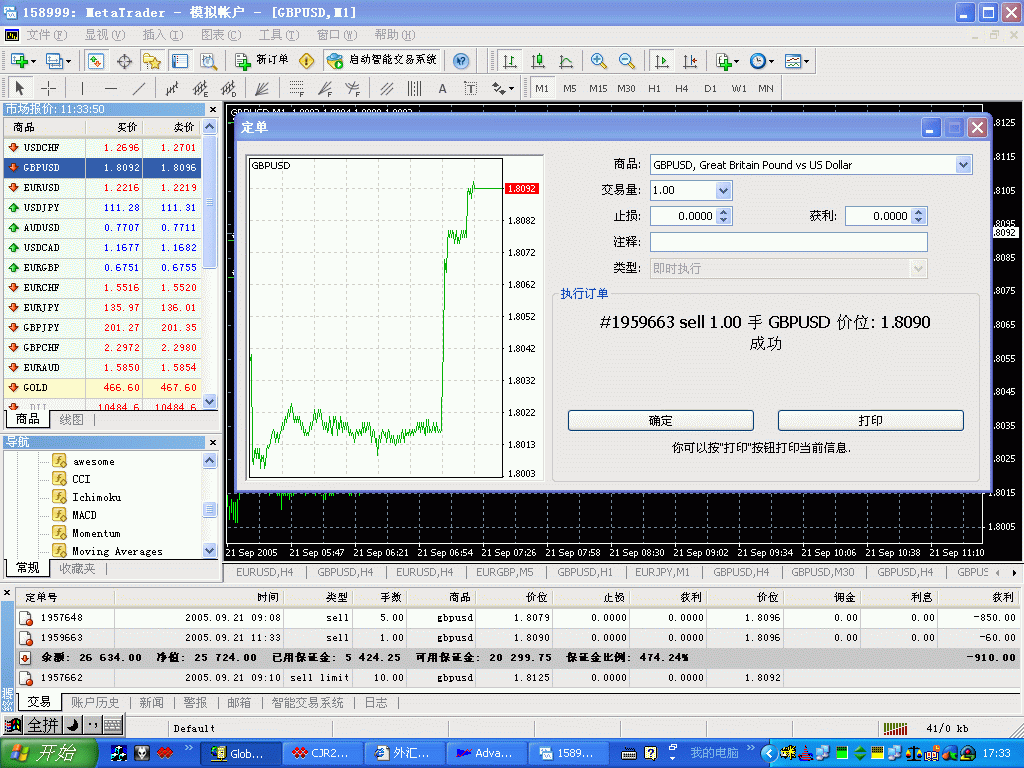Enable the auto-scroll chart toggle
This screenshot has width=1024, height=768.
662,61
